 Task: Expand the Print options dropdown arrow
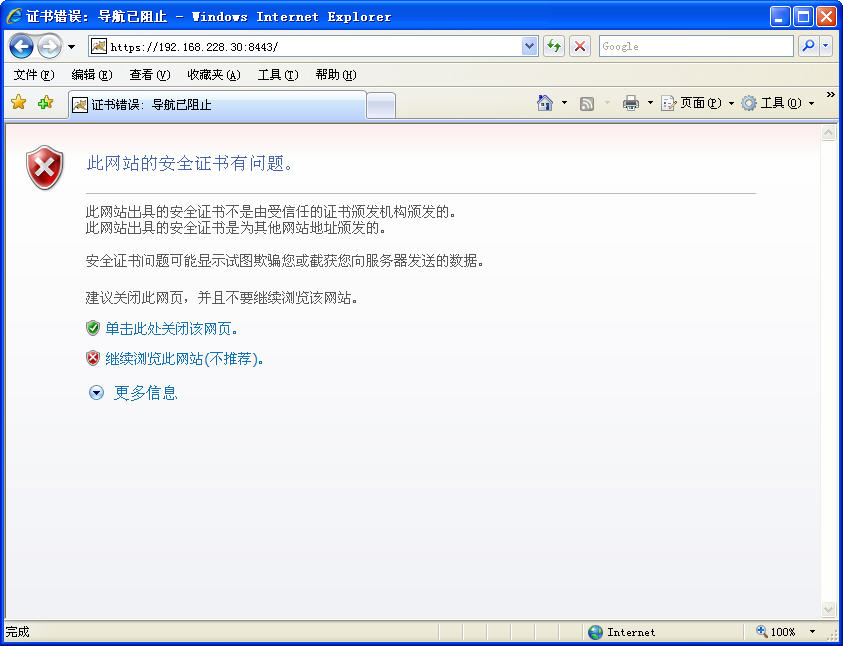tap(649, 103)
